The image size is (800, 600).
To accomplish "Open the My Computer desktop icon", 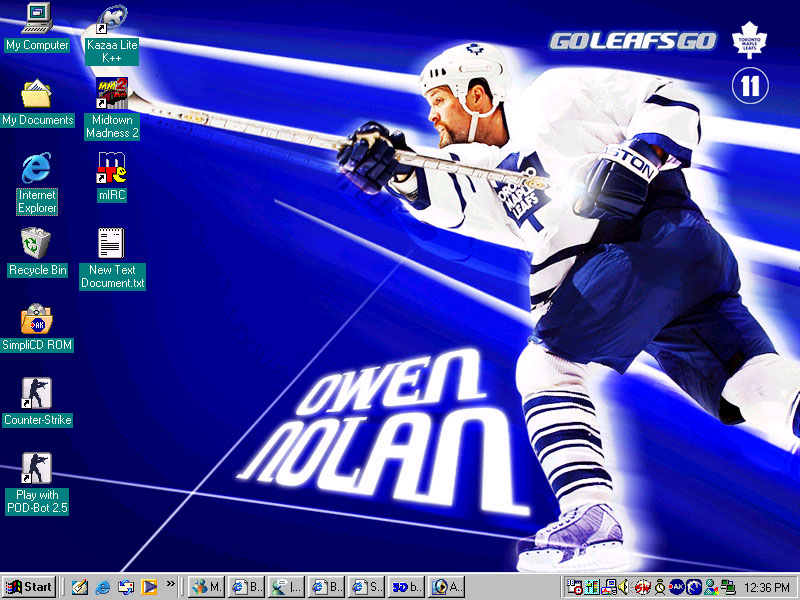I will coord(37,18).
